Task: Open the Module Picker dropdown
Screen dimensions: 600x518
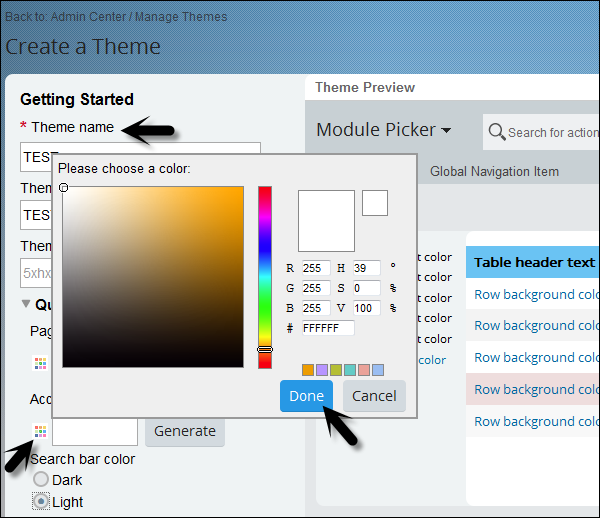Action: pos(383,130)
